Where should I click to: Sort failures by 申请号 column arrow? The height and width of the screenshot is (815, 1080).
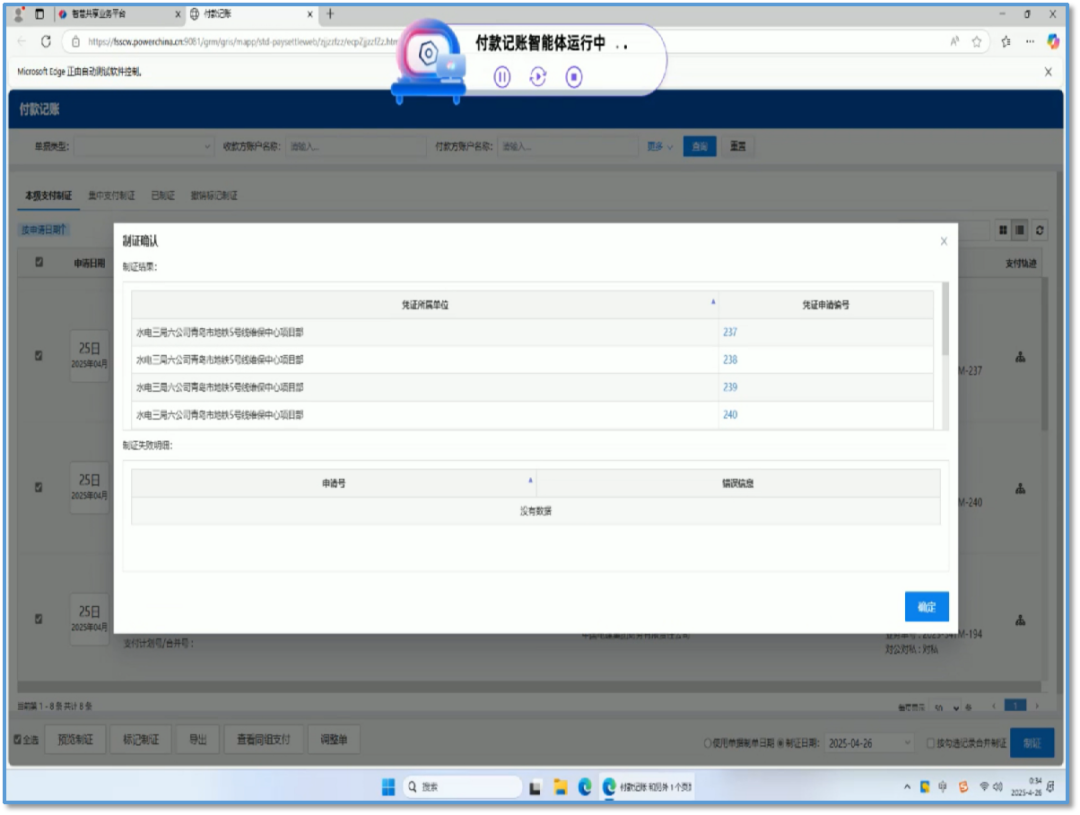point(530,480)
